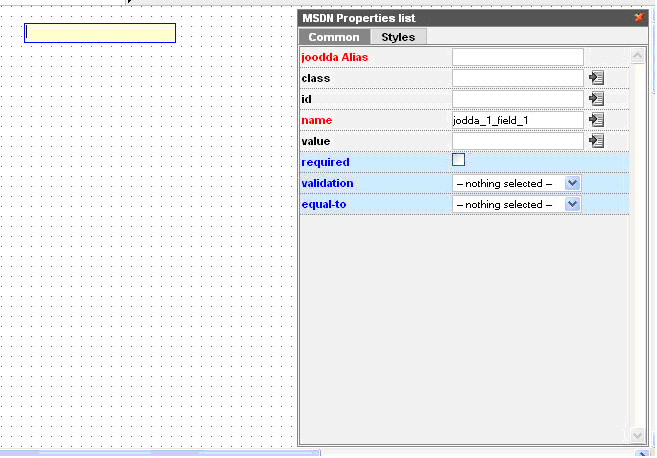Image resolution: width=657 pixels, height=458 pixels.
Task: Click the 'joodda Alias' property label
Action: 334,57
